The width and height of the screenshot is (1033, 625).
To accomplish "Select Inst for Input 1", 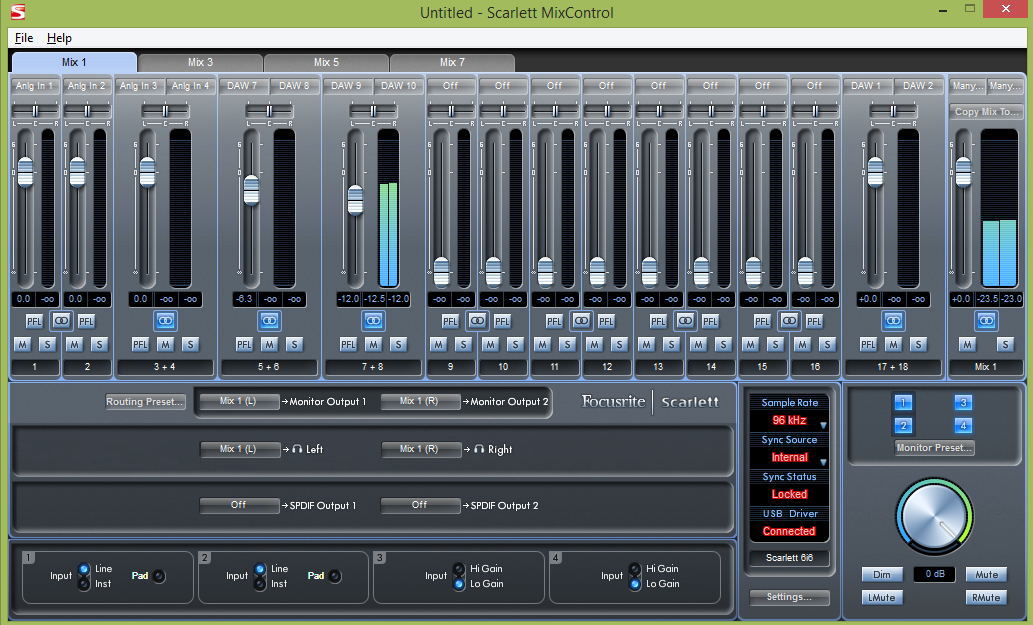I will [x=84, y=584].
